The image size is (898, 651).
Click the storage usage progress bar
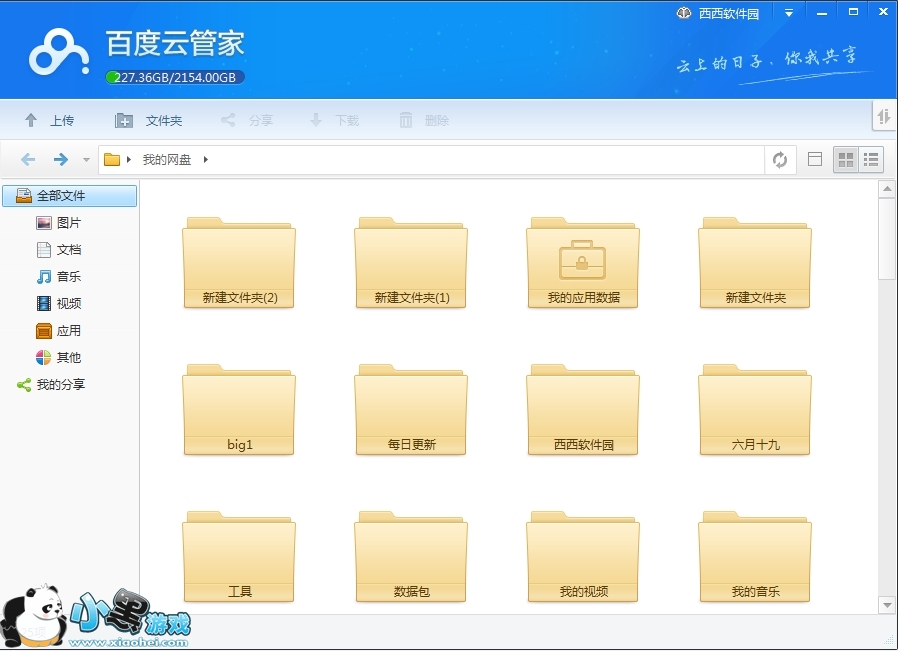pyautogui.click(x=175, y=77)
